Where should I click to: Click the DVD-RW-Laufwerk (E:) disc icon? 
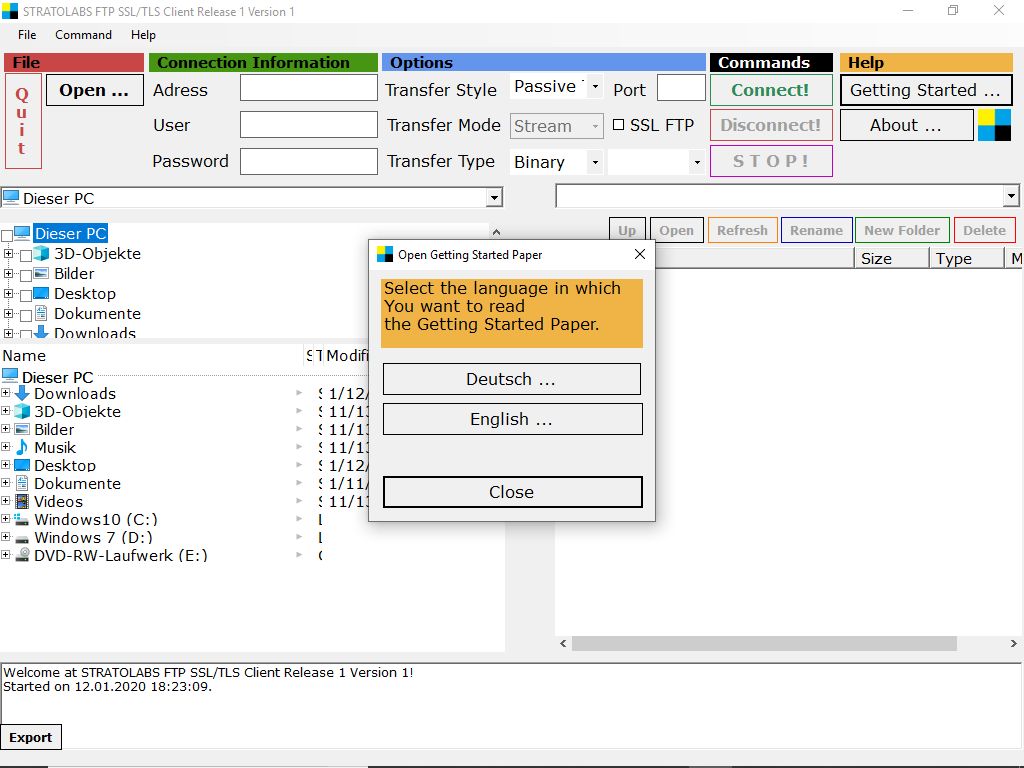click(22, 555)
